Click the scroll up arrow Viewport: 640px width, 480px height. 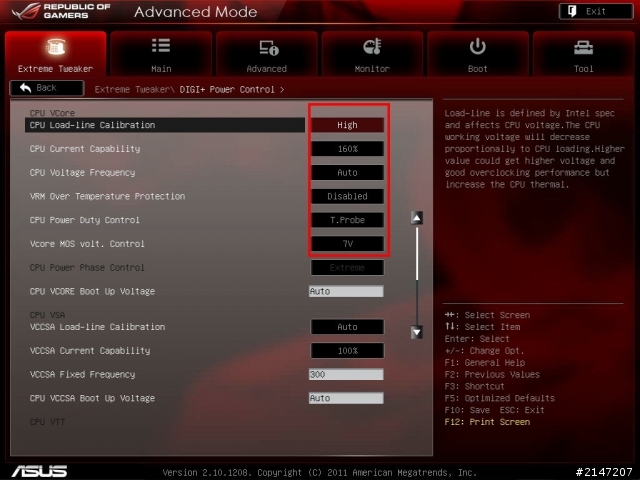click(x=417, y=218)
